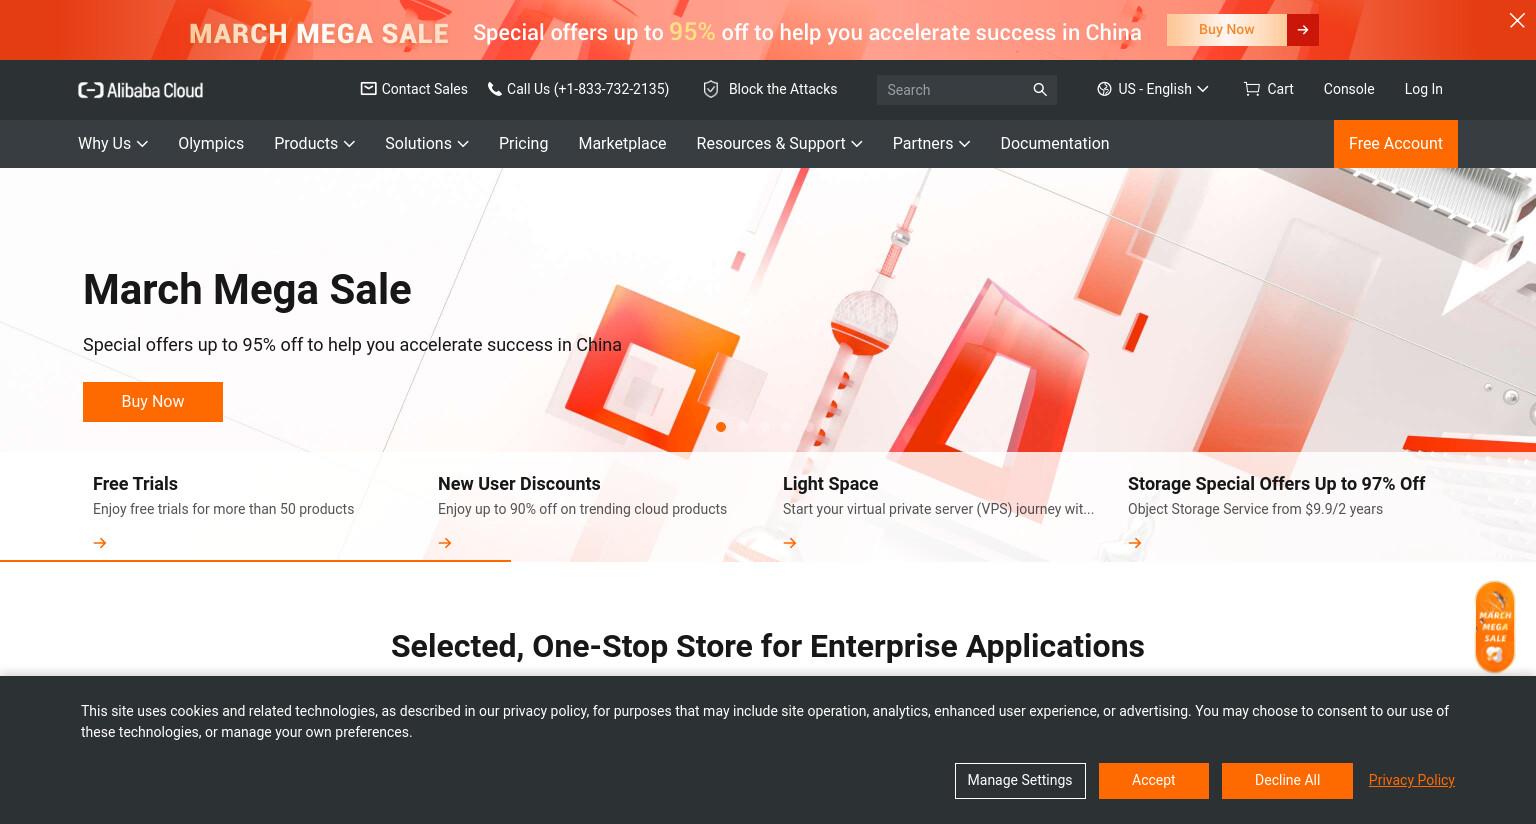Click the Alibaba Cloud logo

point(141,90)
